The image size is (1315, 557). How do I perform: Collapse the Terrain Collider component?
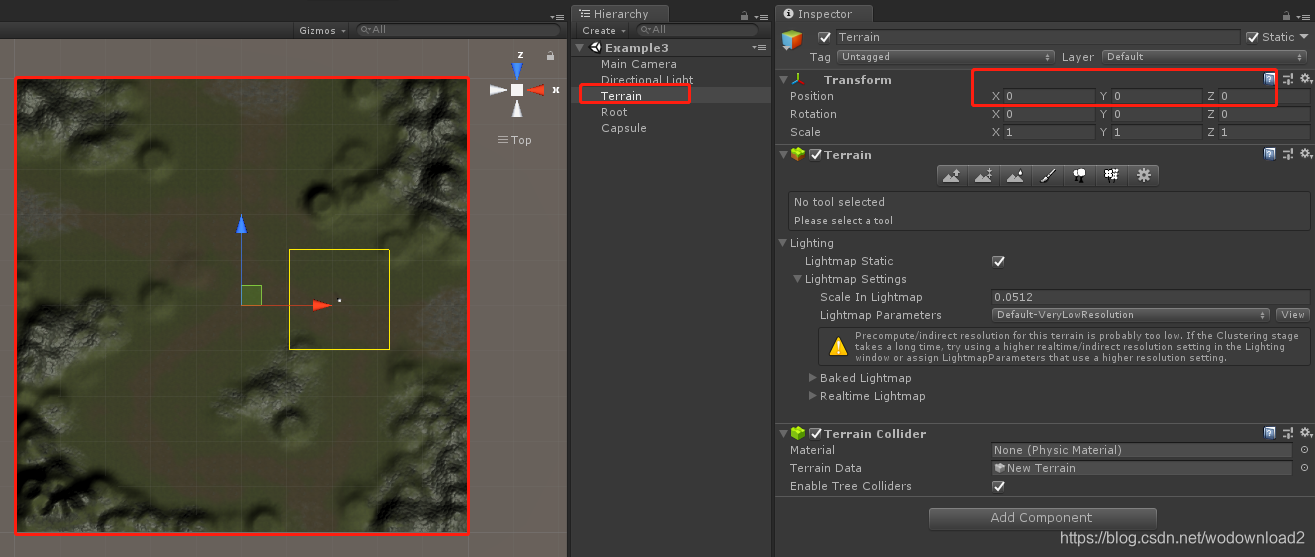pos(783,434)
